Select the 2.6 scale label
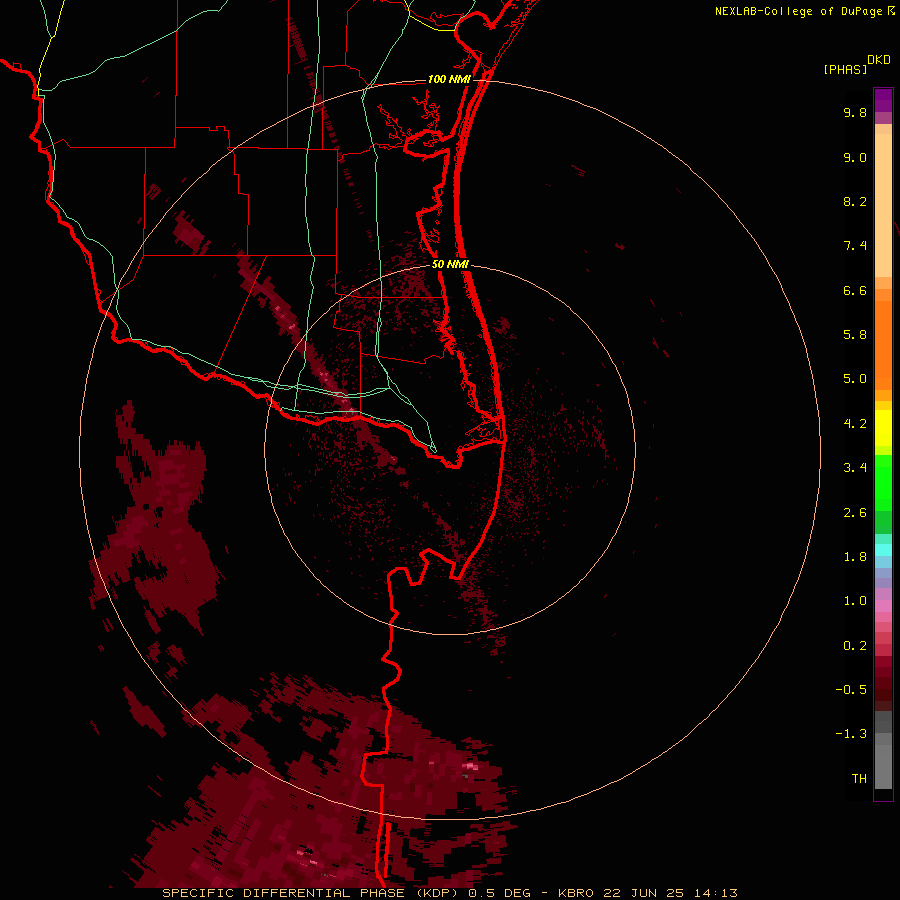 click(855, 513)
